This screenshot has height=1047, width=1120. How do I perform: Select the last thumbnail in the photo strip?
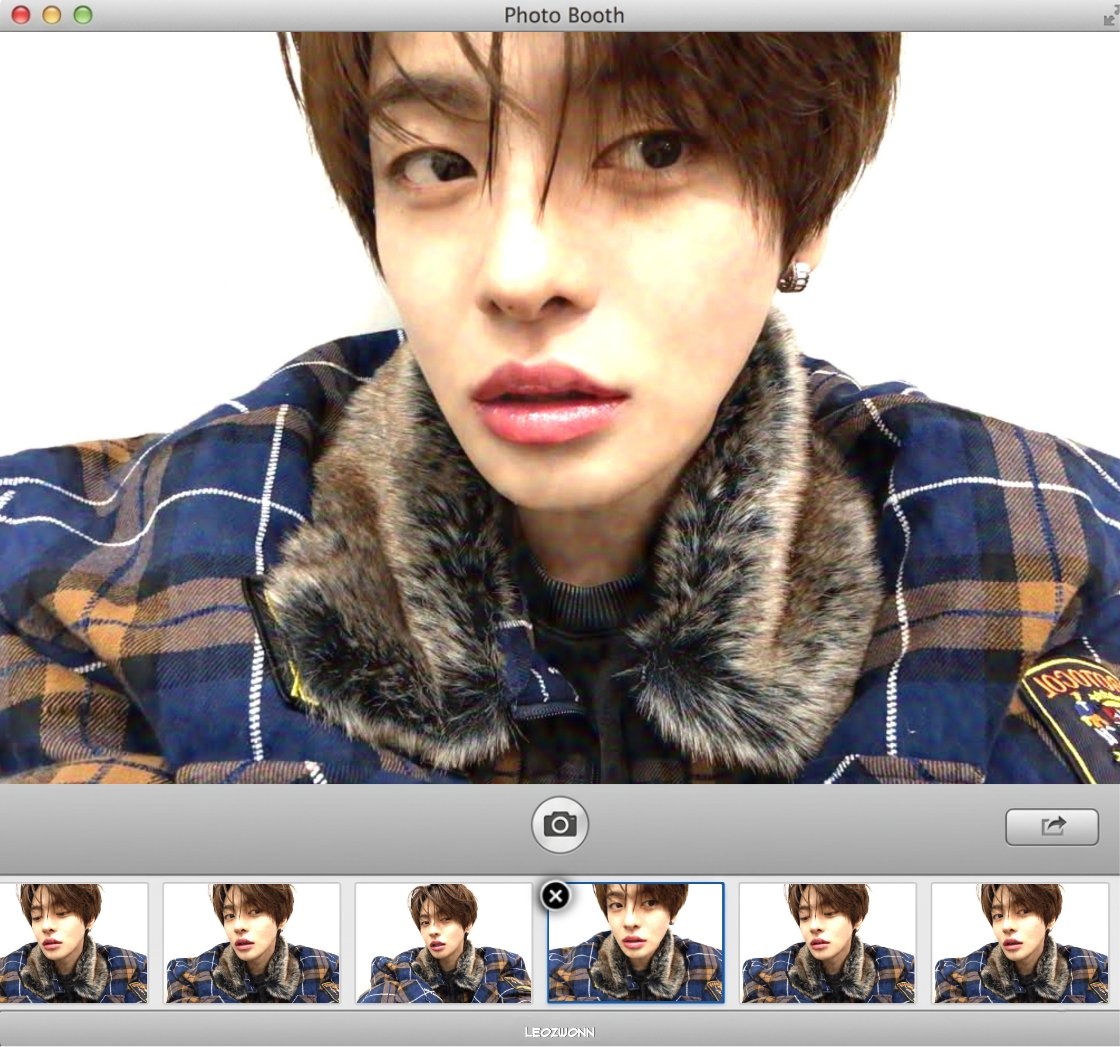coord(1020,943)
